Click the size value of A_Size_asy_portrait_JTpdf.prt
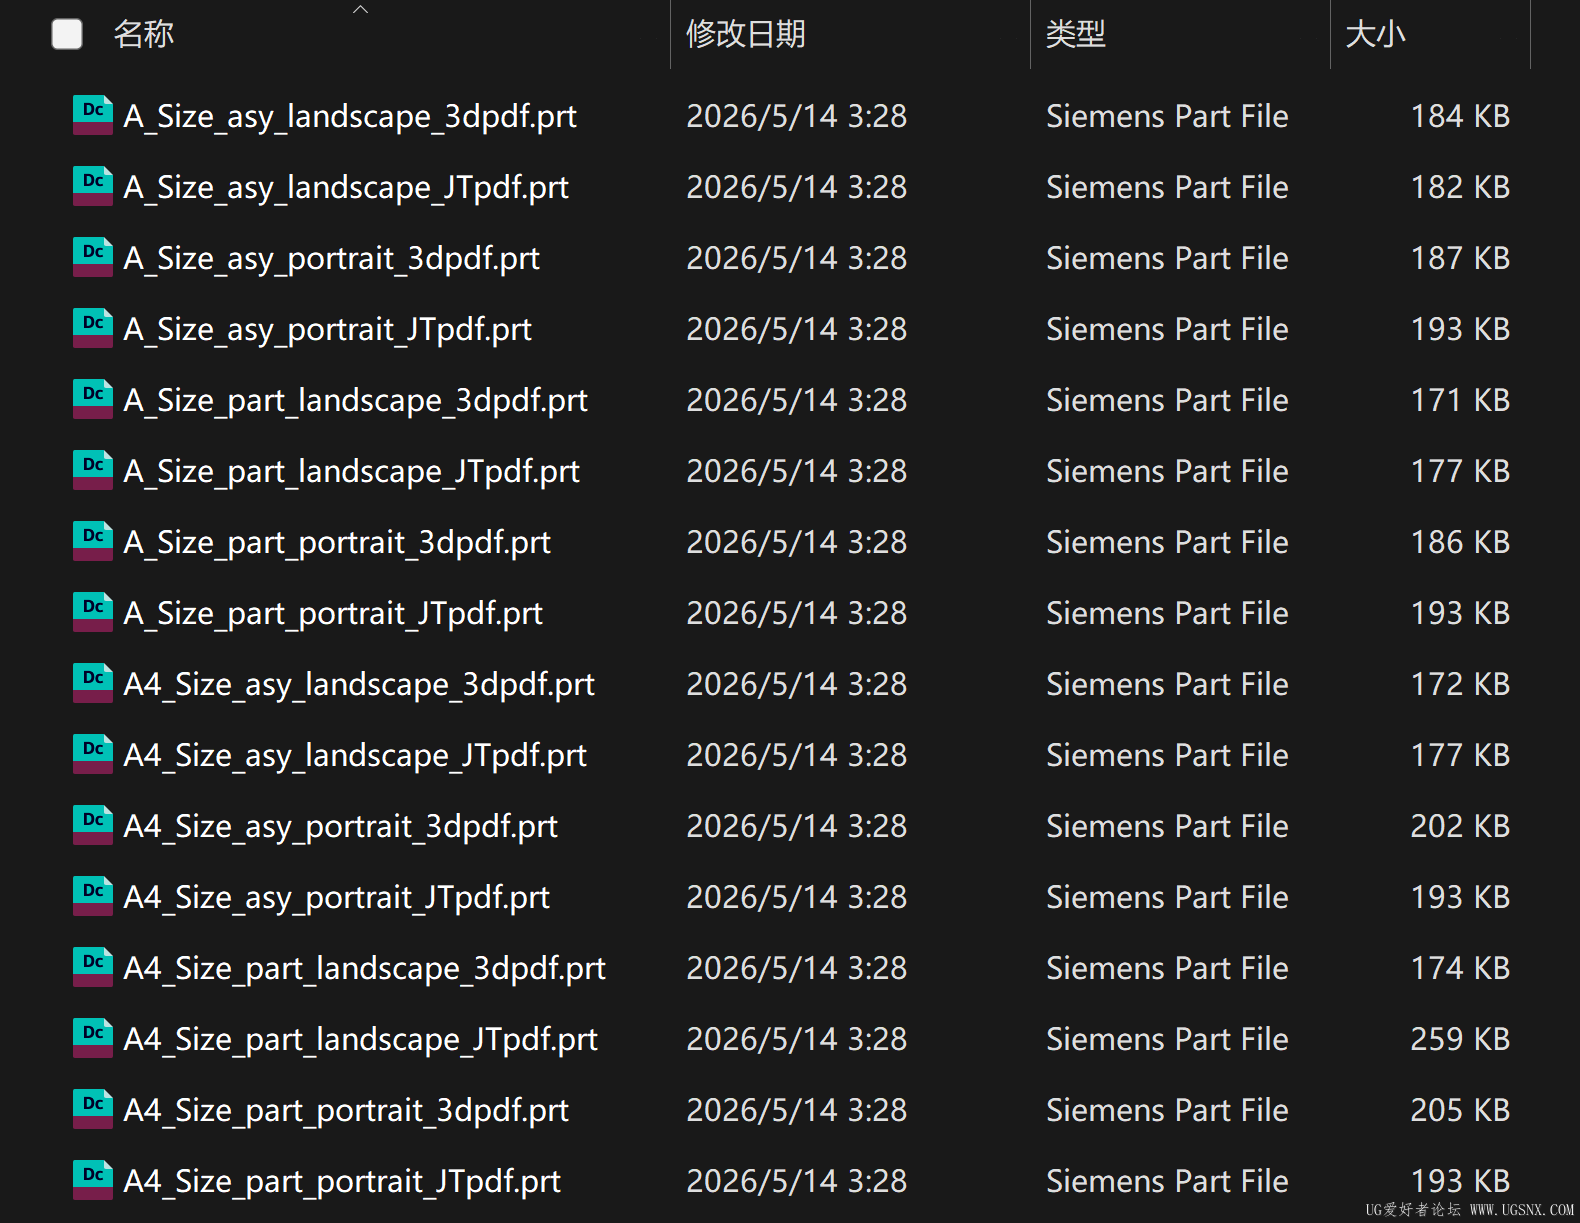This screenshot has width=1580, height=1223. tap(1460, 329)
